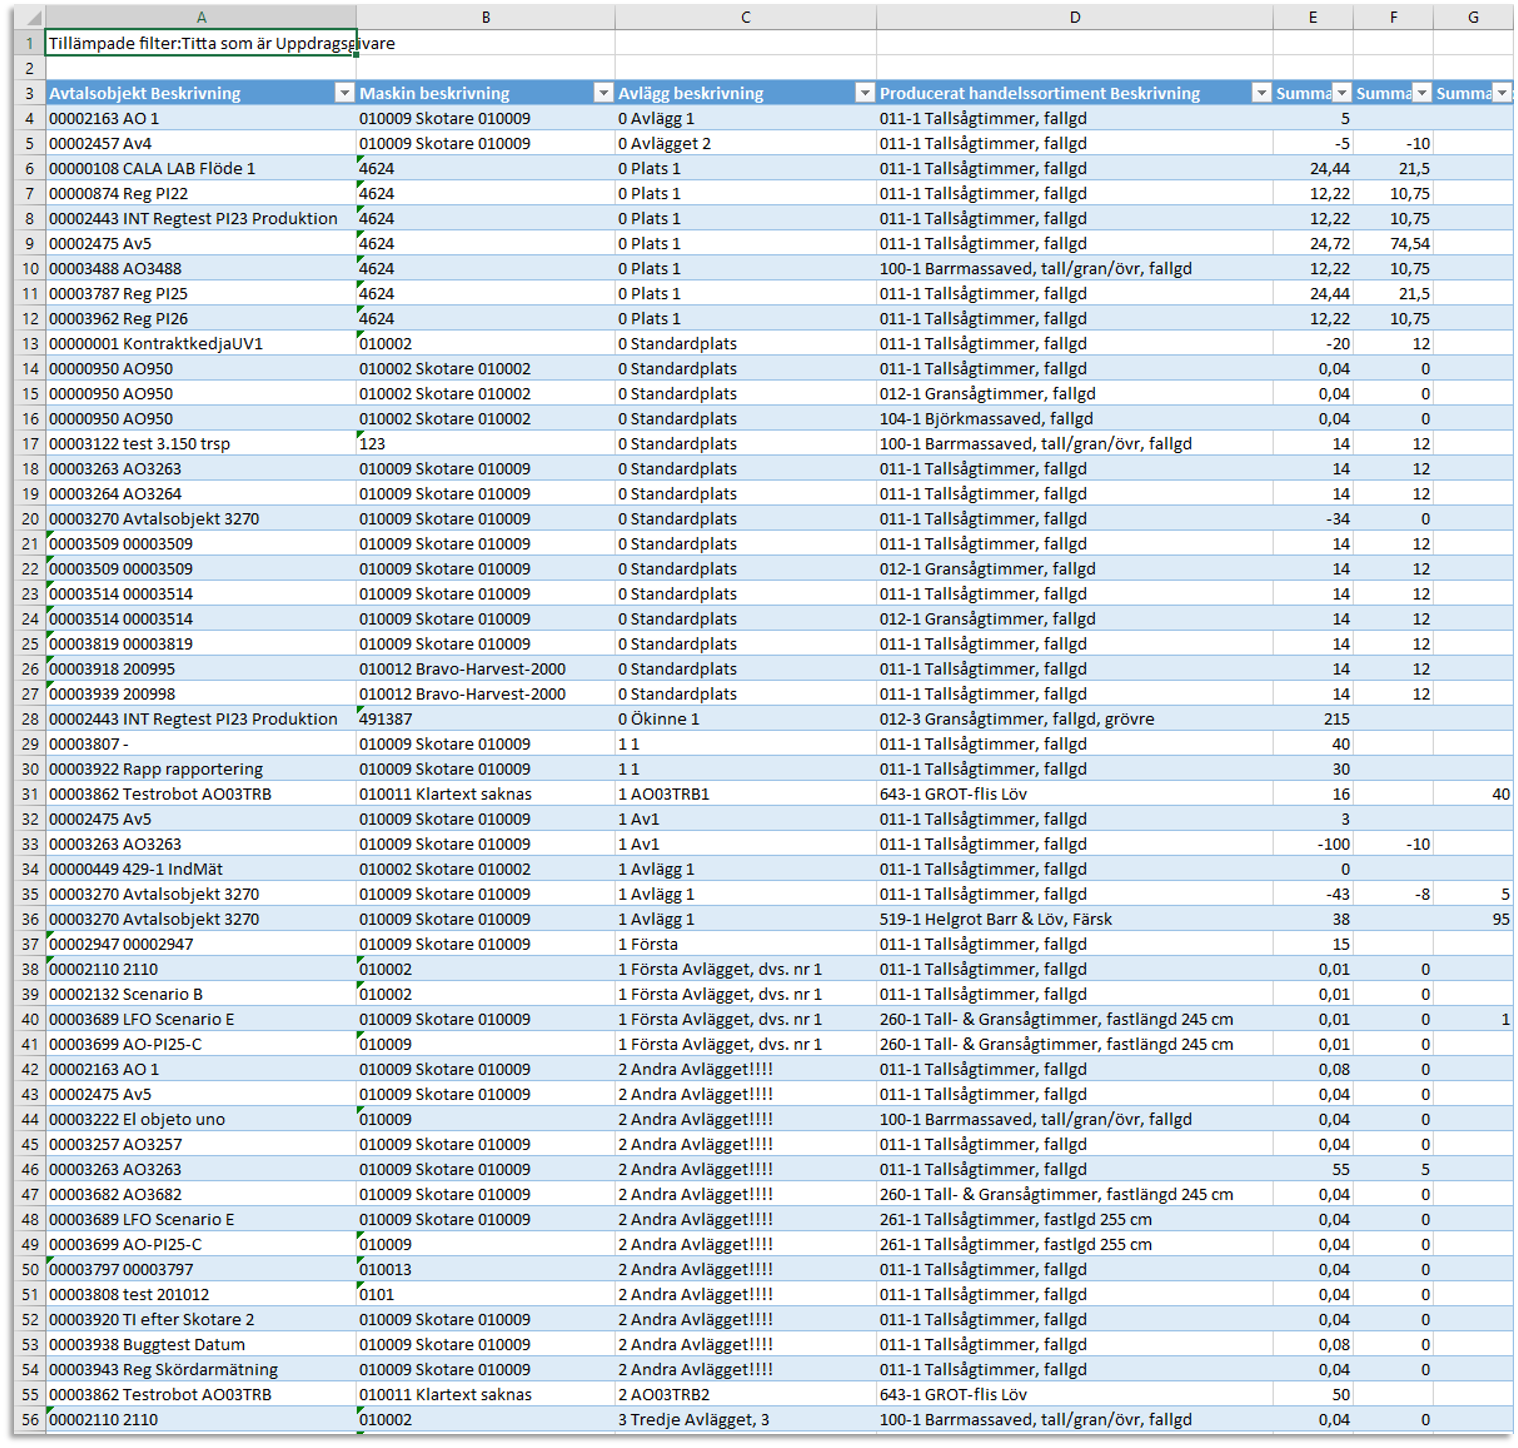This screenshot has width=1518, height=1448.
Task: Select row header 56
Action: (30, 1419)
